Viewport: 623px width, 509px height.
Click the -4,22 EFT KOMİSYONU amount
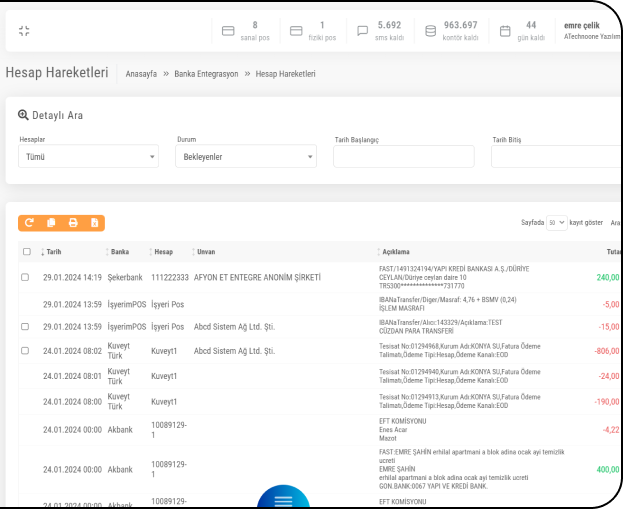coord(611,430)
